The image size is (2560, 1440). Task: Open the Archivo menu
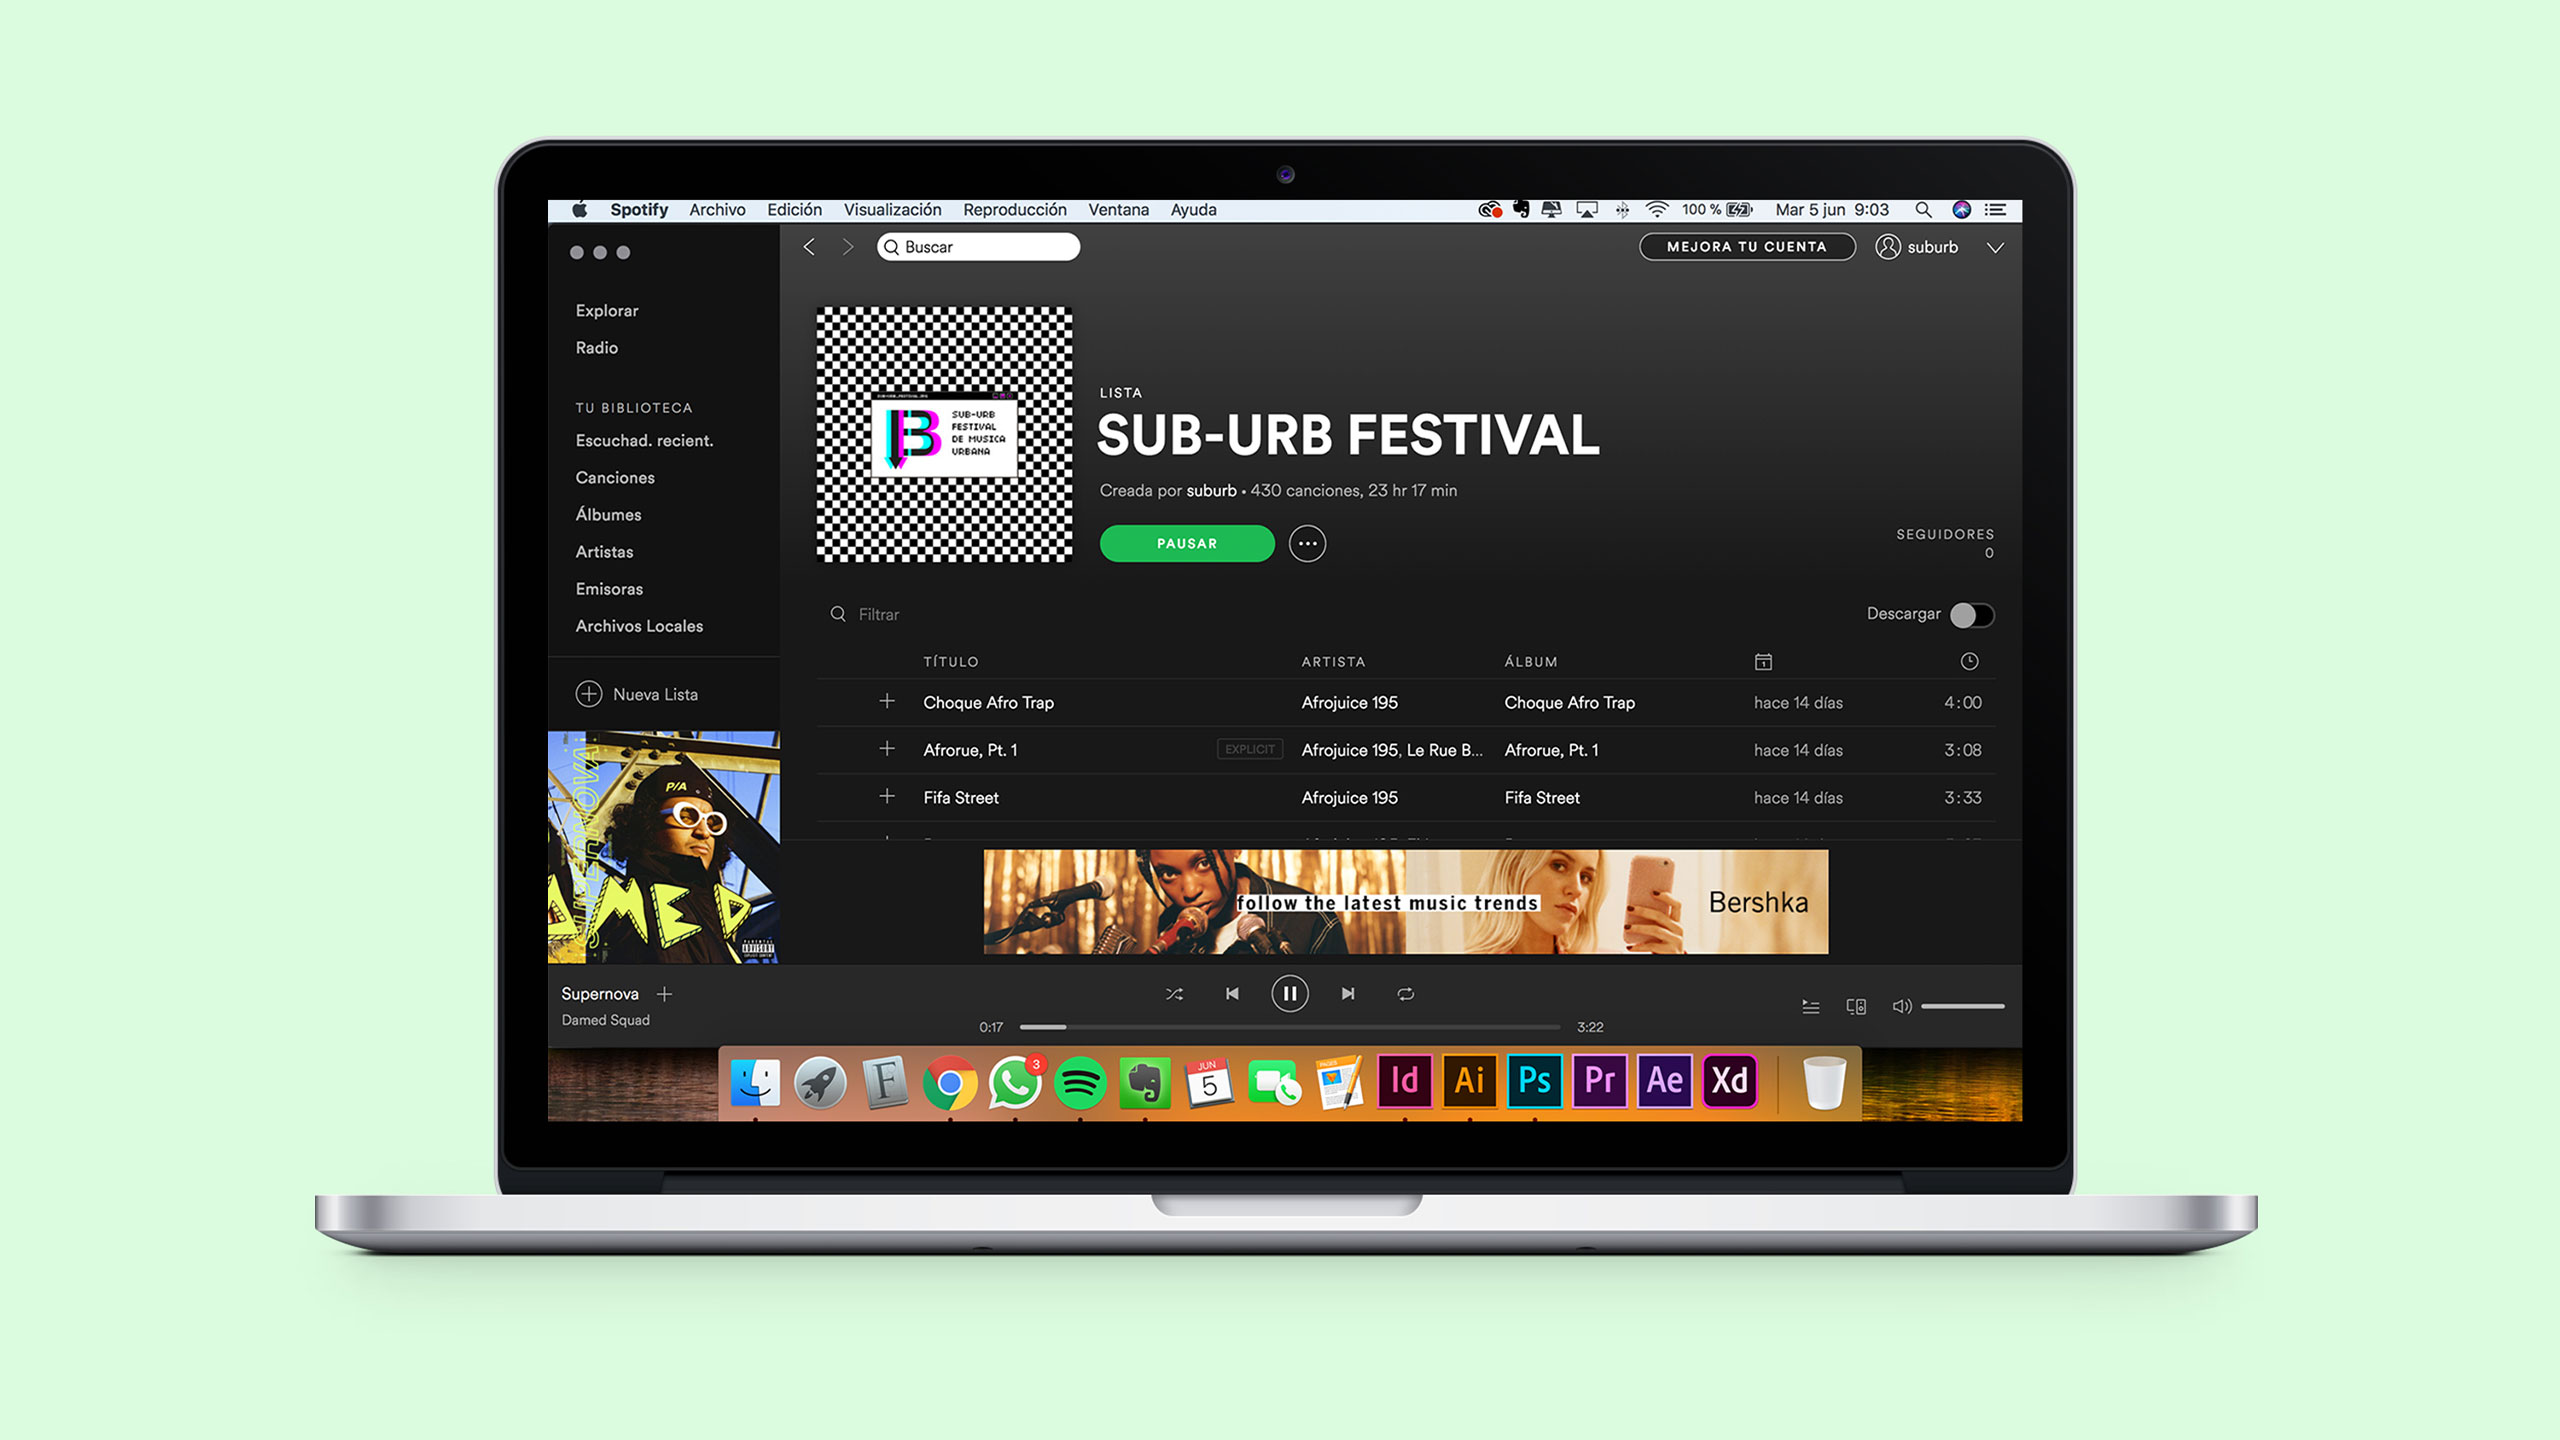717,210
